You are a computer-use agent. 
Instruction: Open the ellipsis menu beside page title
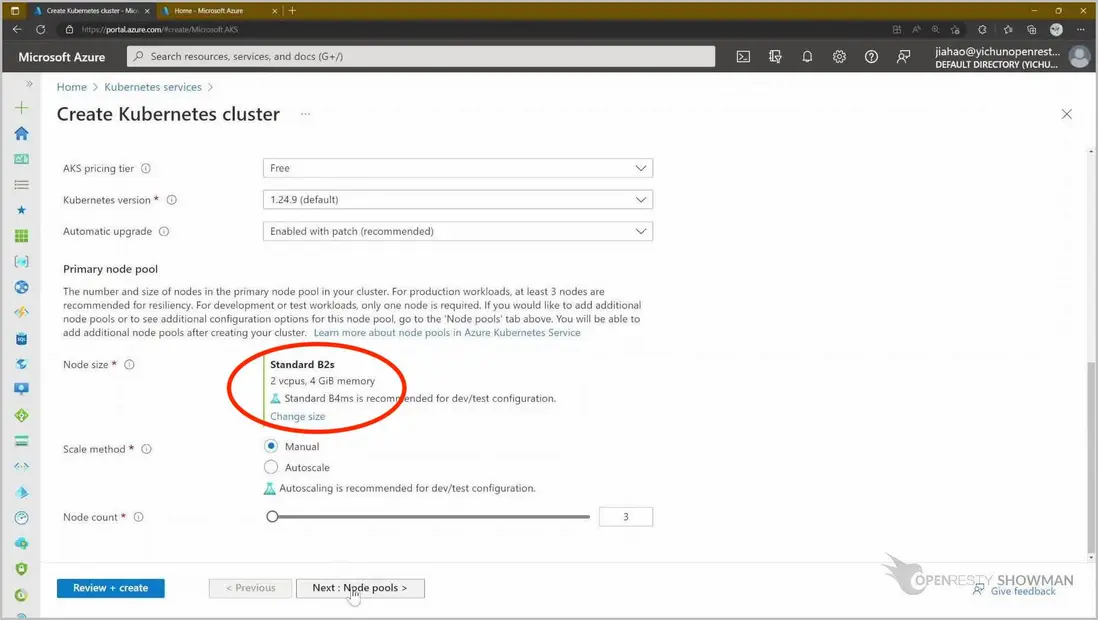[305, 114]
